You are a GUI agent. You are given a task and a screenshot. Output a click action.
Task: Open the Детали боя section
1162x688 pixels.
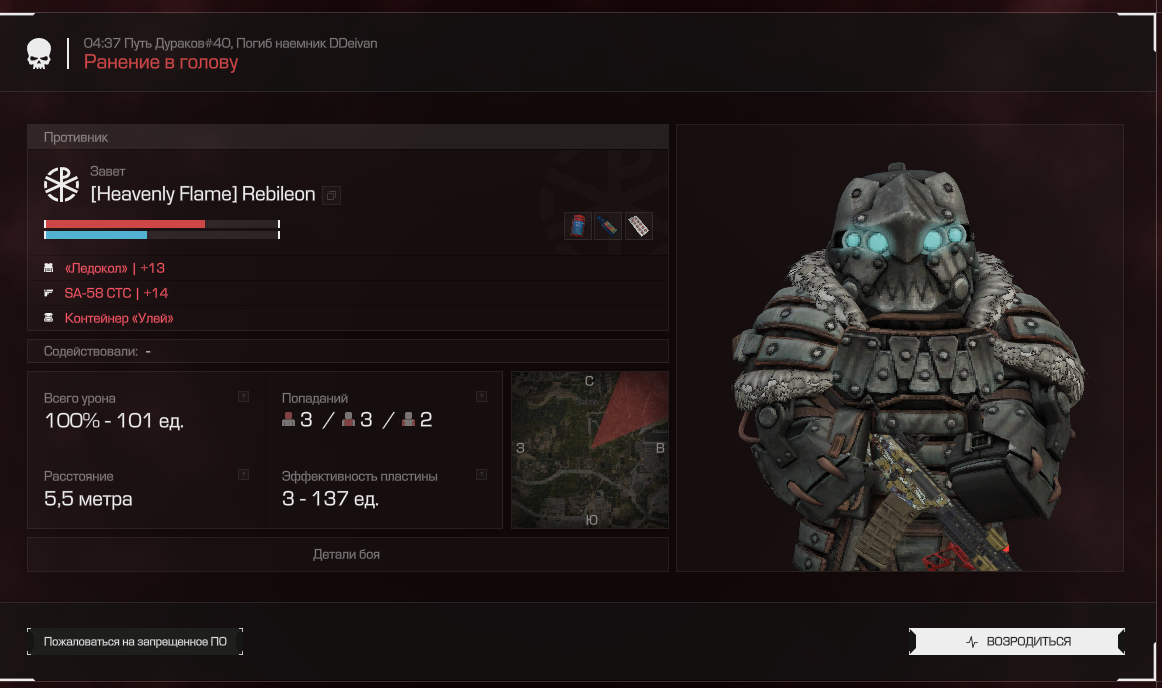point(348,555)
